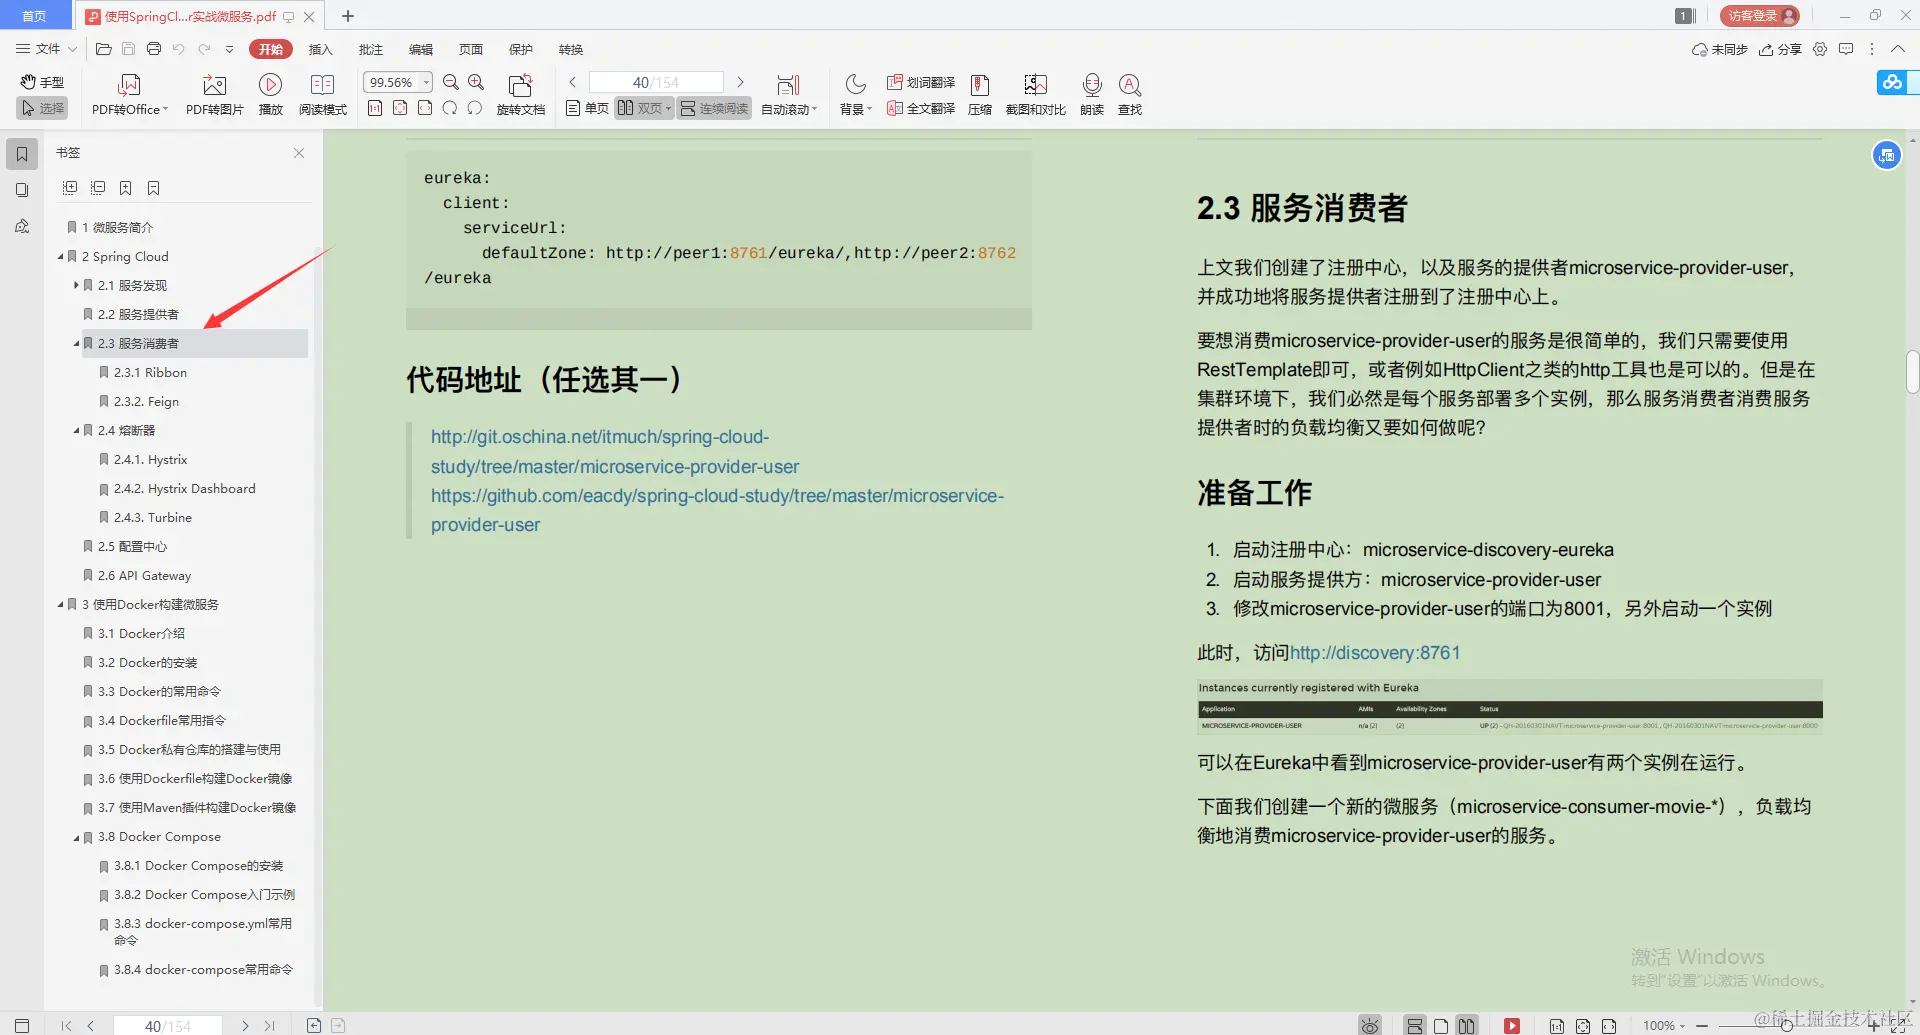Open 截图和对比 screenshot comparison tool
1920x1035 pixels.
tap(1035, 93)
